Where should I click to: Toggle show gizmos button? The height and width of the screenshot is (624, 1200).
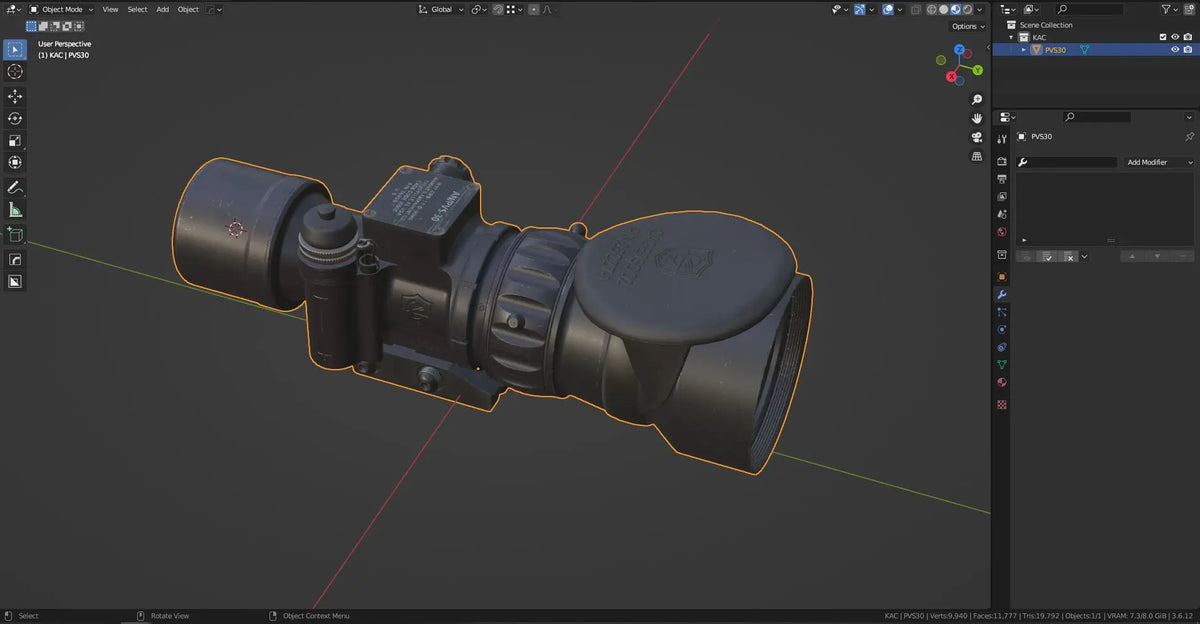859,9
